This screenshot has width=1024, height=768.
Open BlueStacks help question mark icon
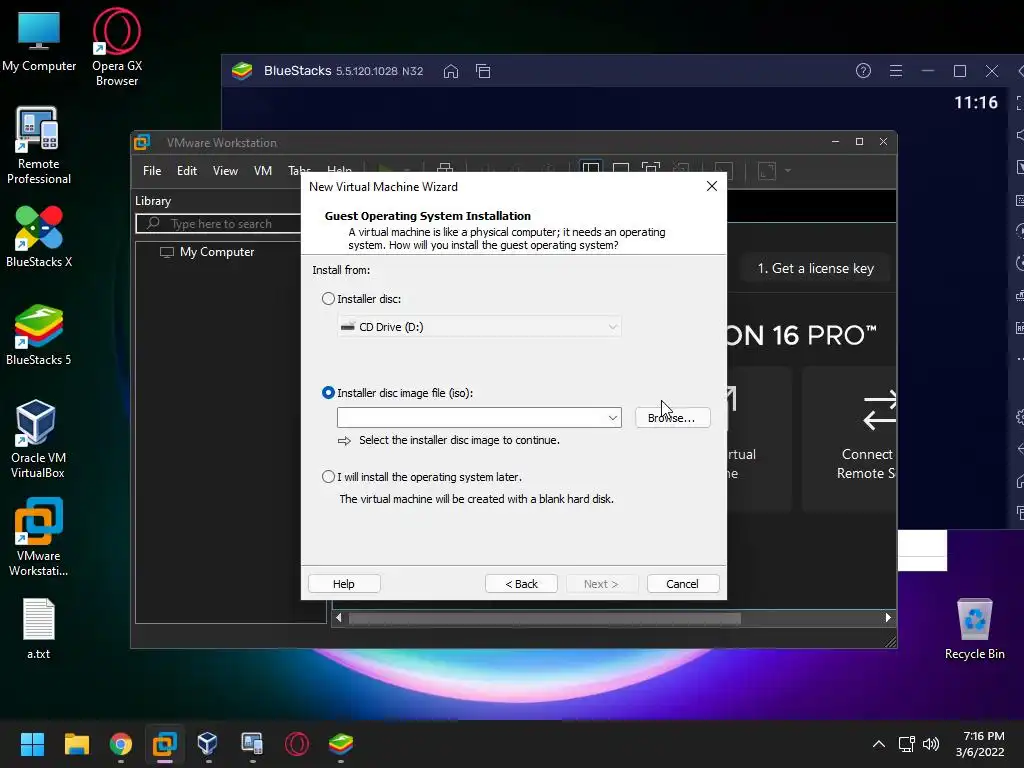[863, 71]
